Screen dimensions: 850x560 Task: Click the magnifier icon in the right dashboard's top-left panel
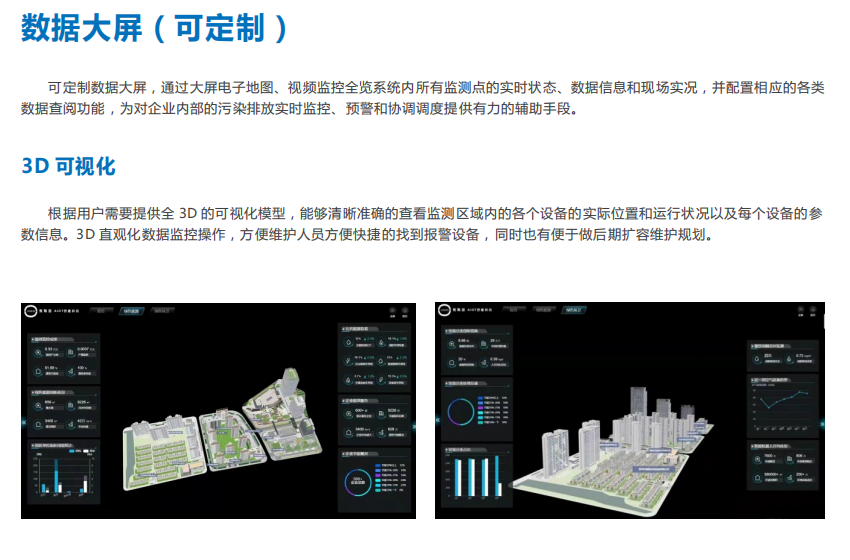point(451,343)
